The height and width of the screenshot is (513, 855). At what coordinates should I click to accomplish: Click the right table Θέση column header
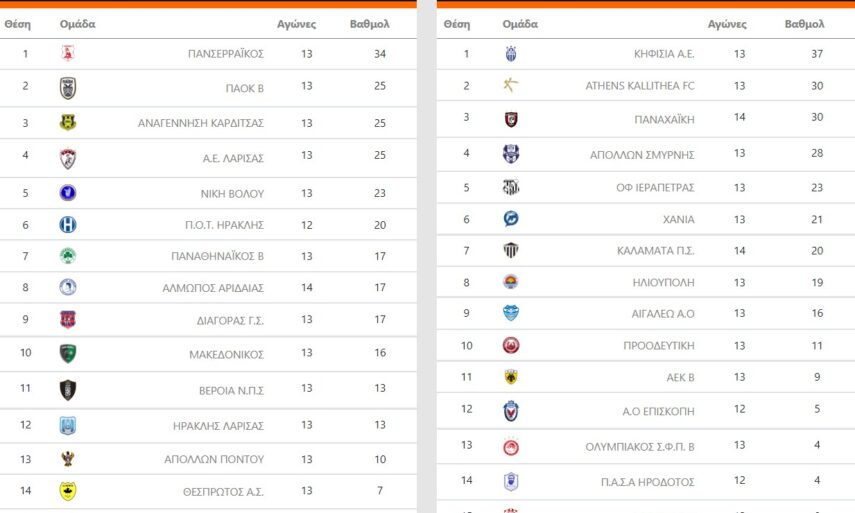tap(456, 24)
